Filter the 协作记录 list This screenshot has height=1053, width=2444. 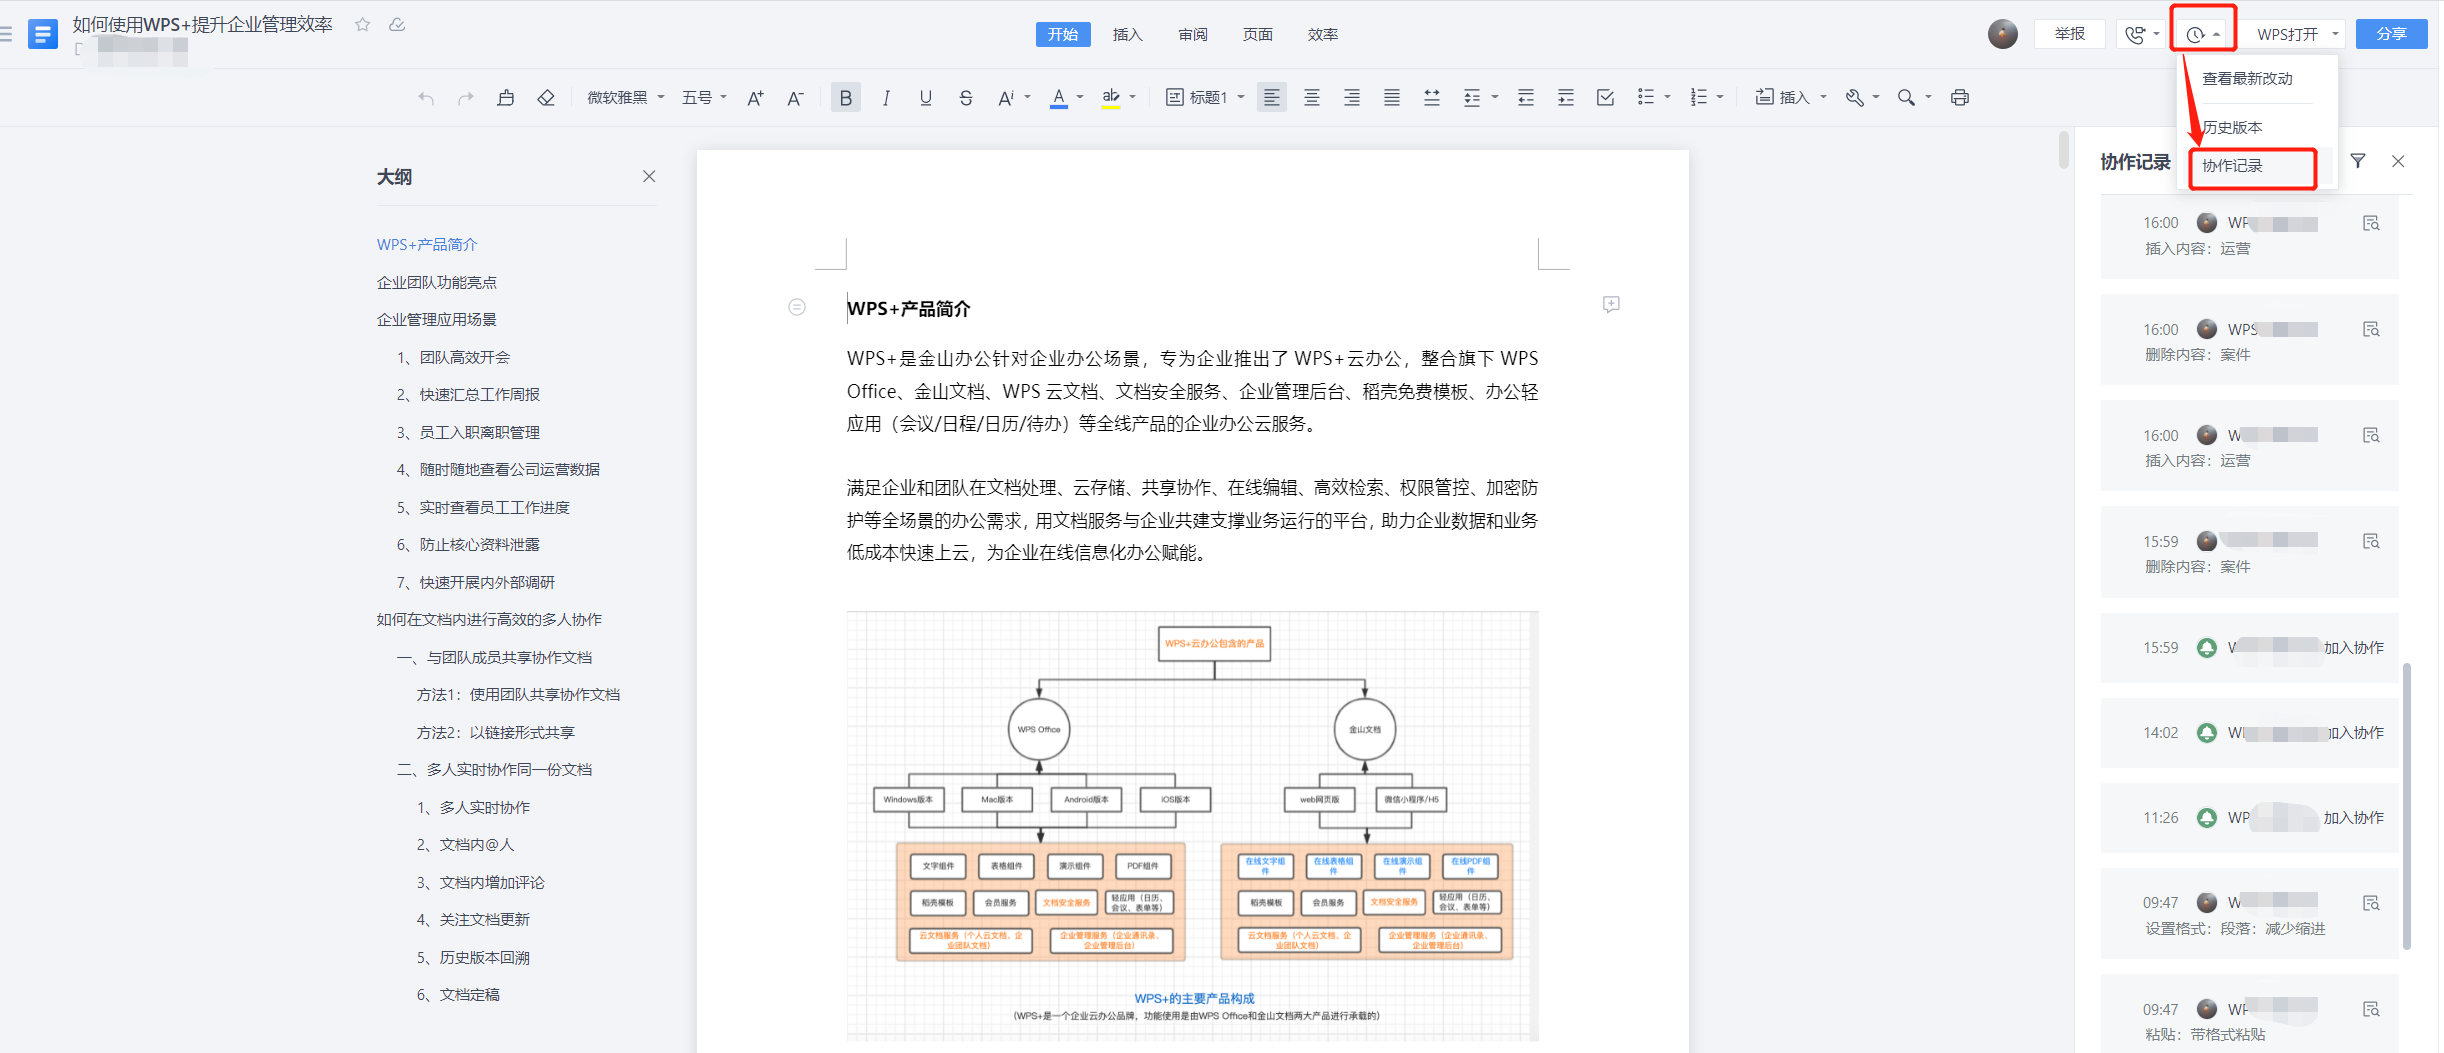(x=2358, y=161)
